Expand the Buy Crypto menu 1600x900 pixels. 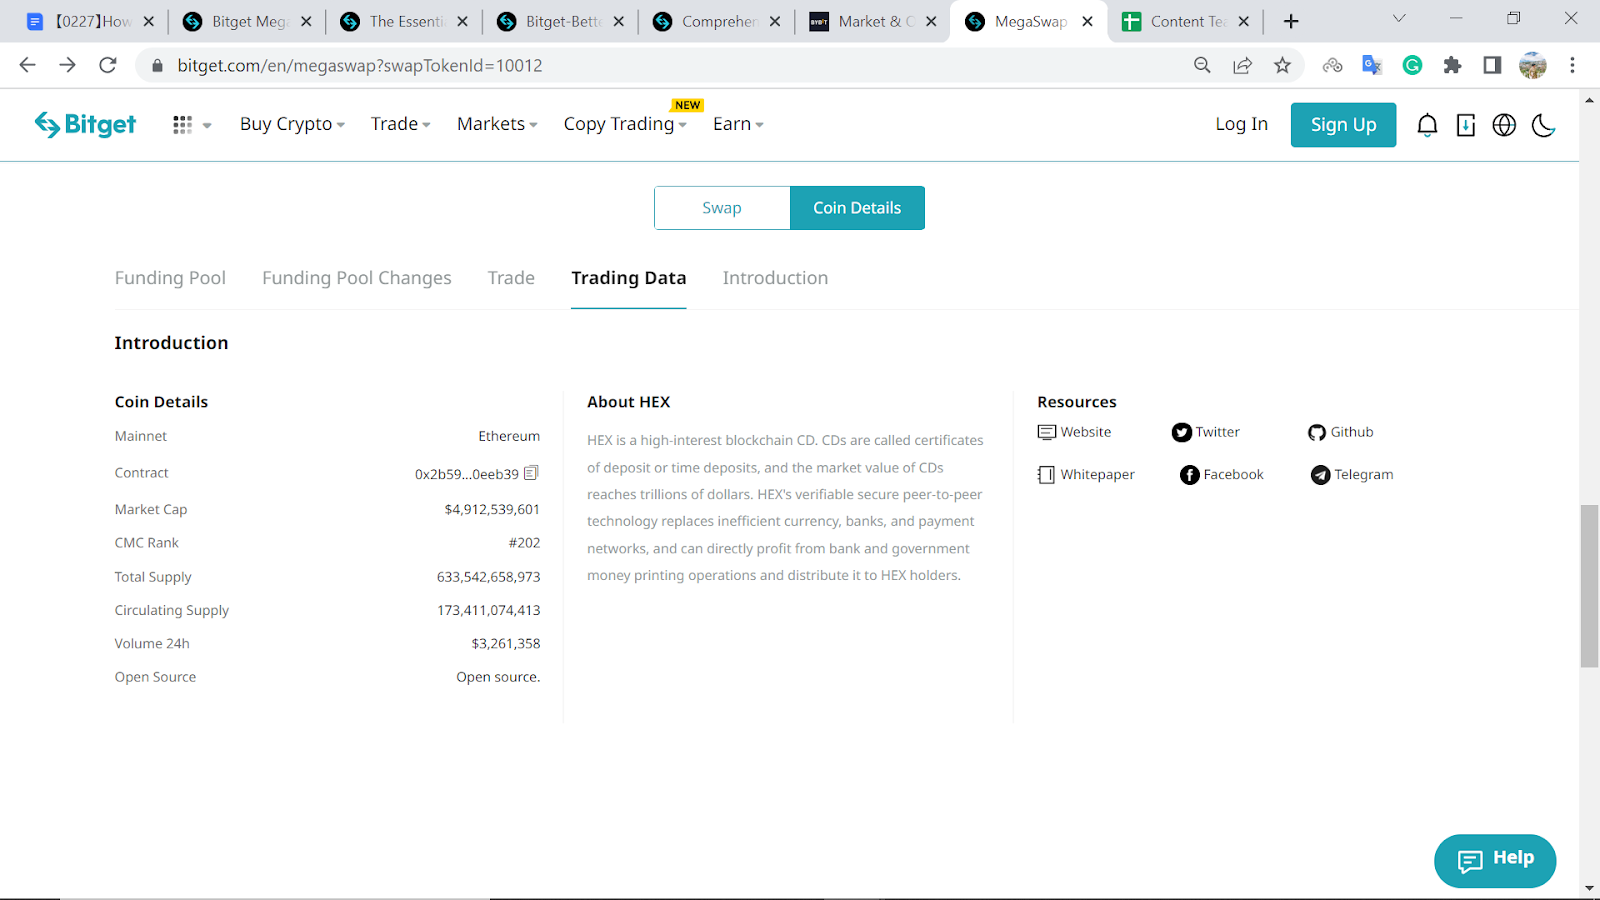[292, 124]
